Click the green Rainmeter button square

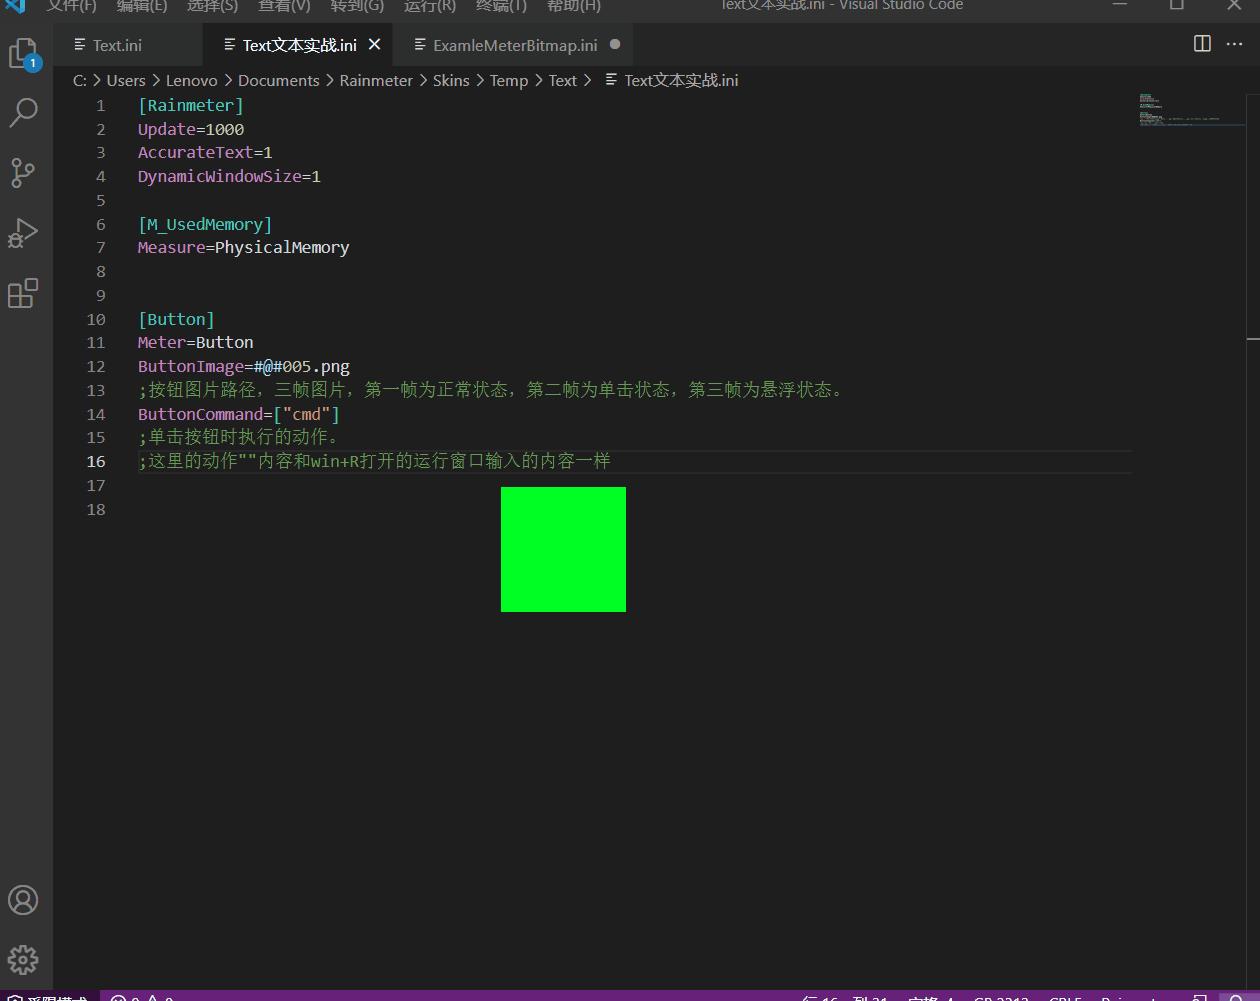[563, 549]
